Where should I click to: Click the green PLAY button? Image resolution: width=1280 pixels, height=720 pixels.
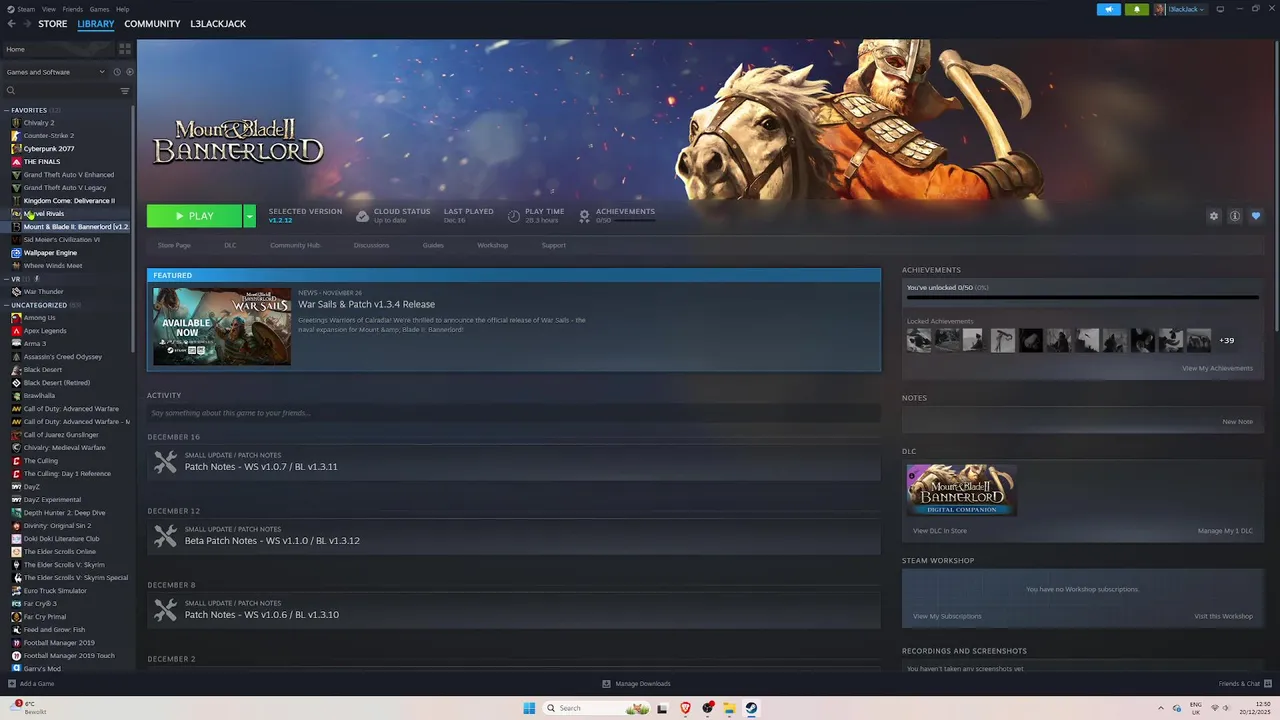click(195, 216)
